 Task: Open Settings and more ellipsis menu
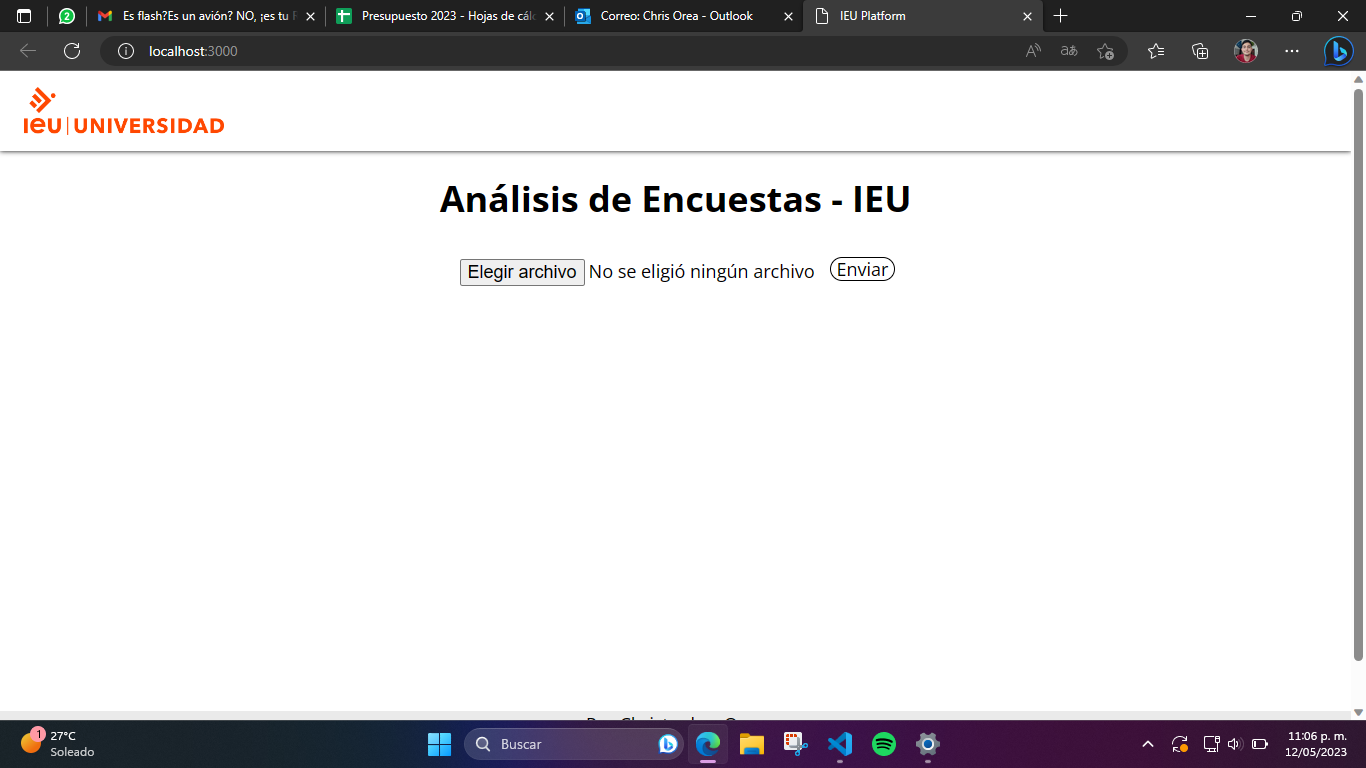click(1292, 51)
